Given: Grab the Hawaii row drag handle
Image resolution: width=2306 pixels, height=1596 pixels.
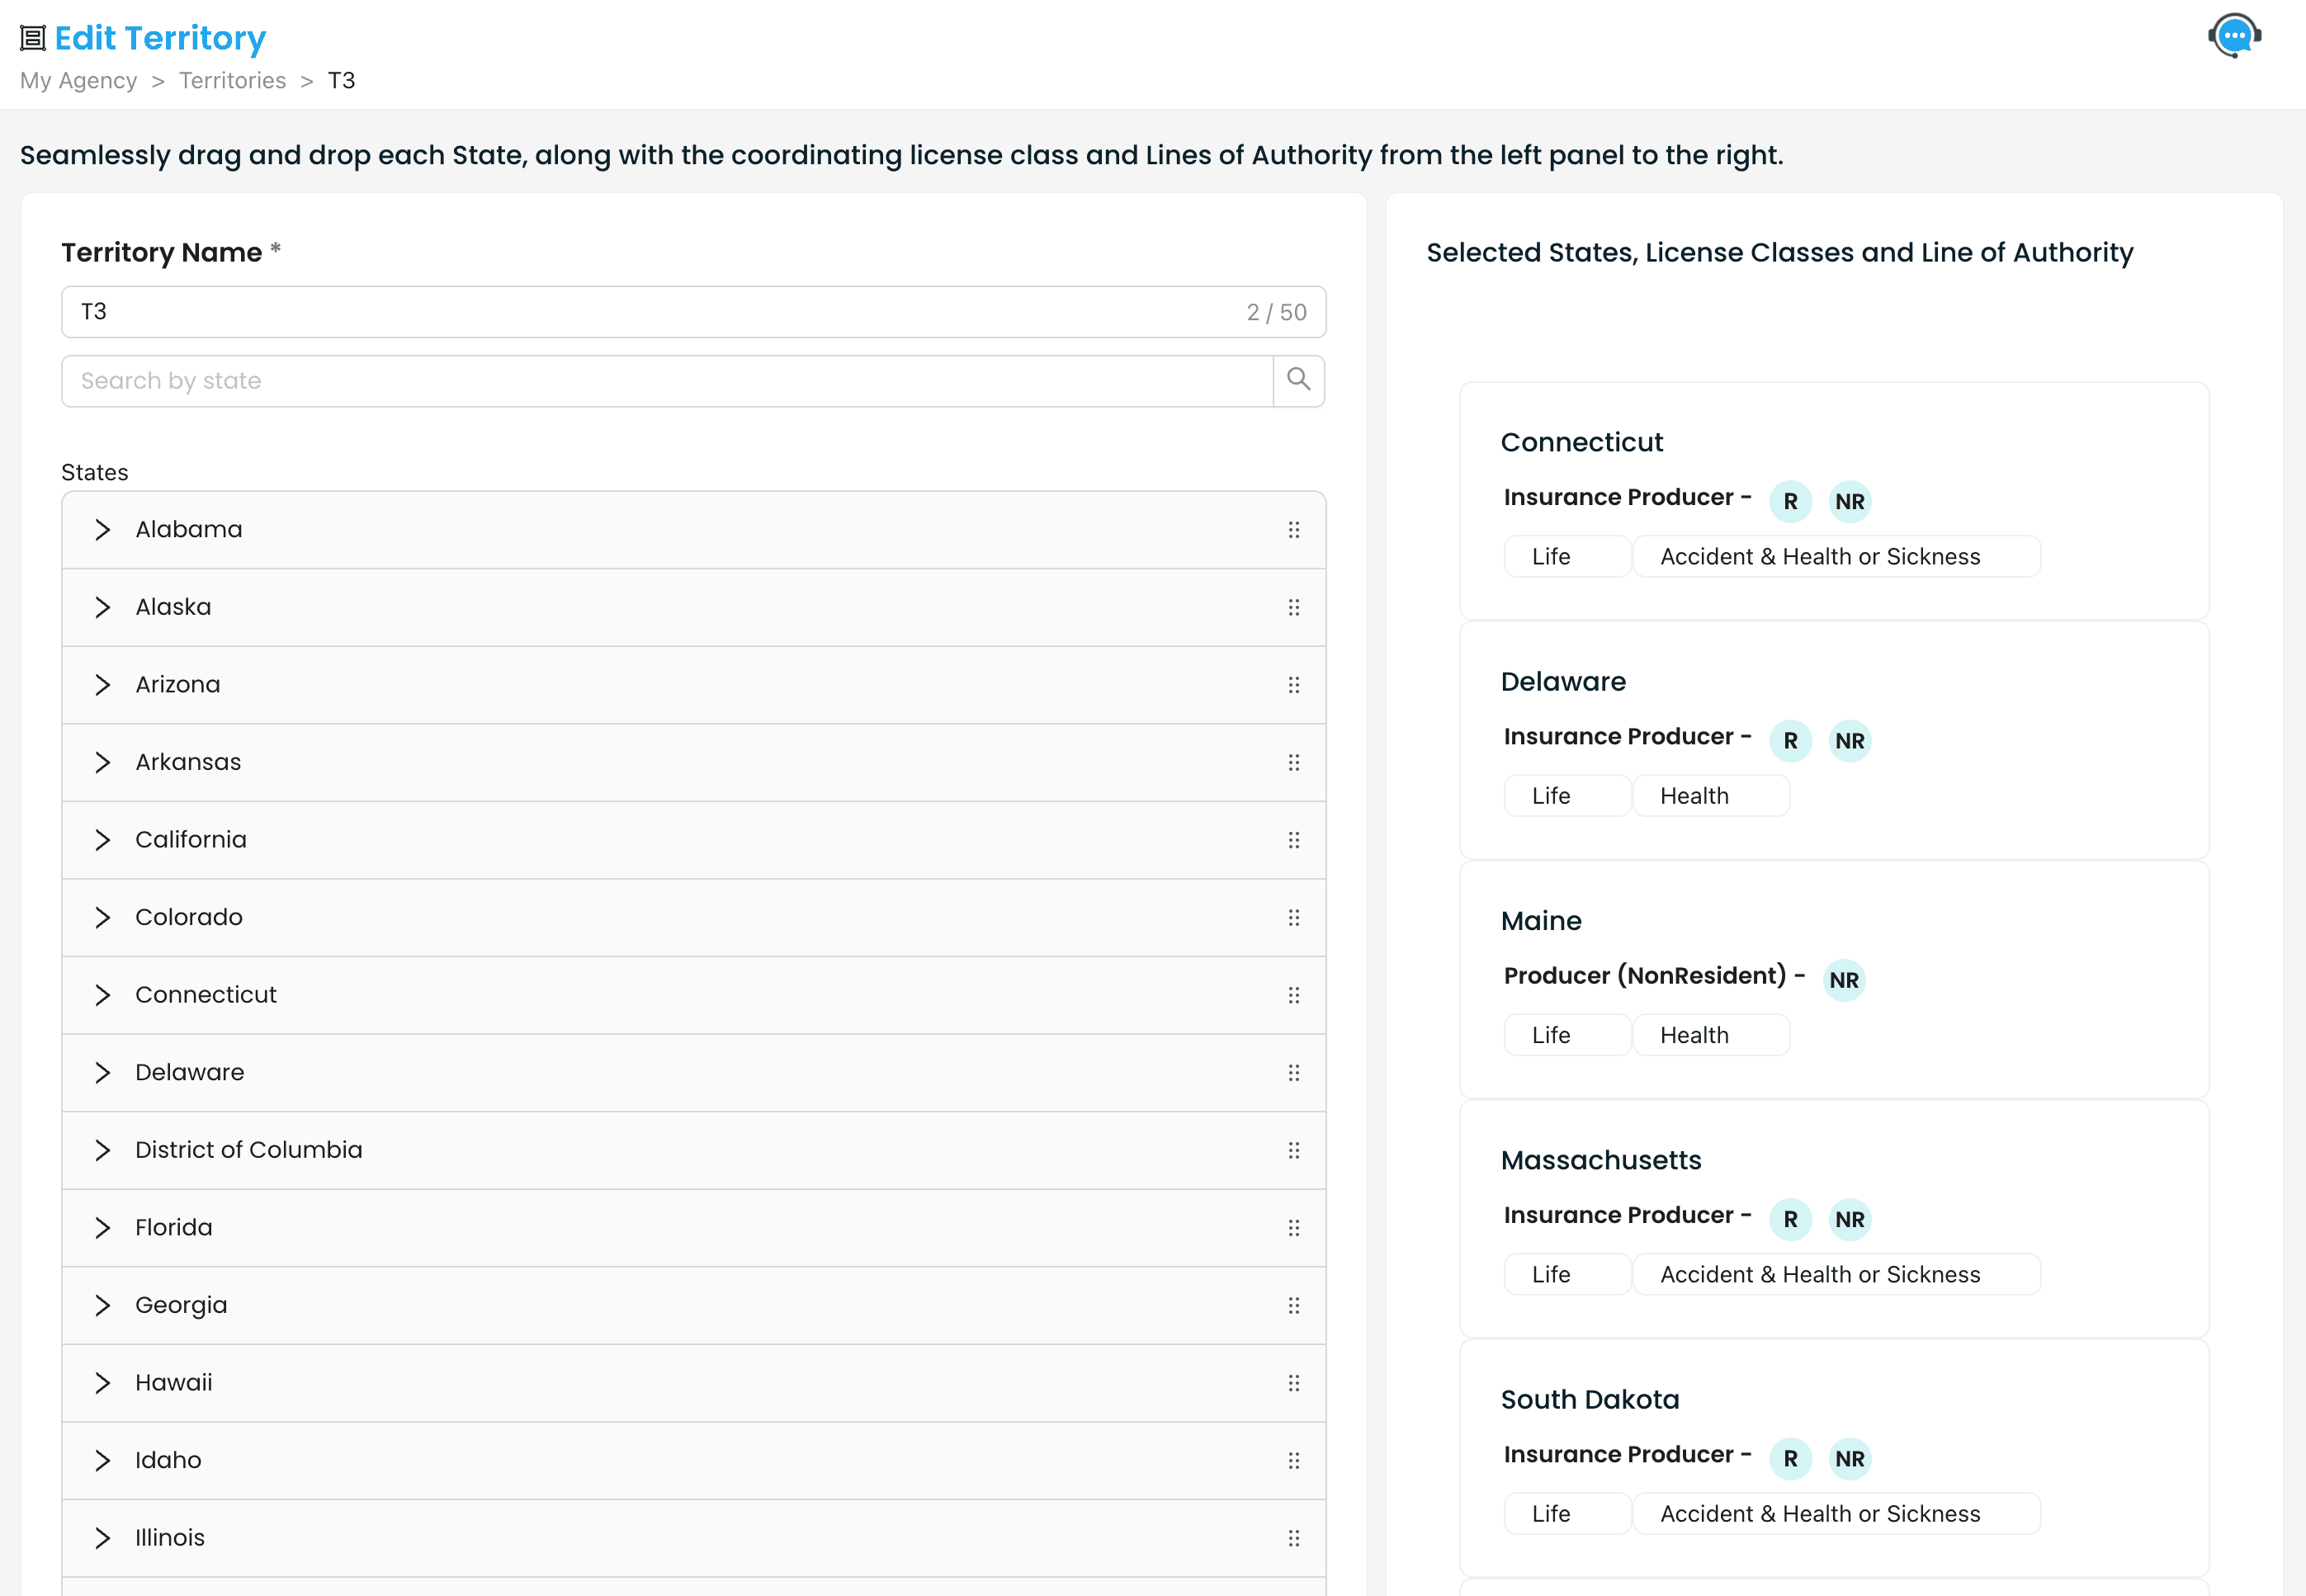Looking at the screenshot, I should tap(1293, 1383).
